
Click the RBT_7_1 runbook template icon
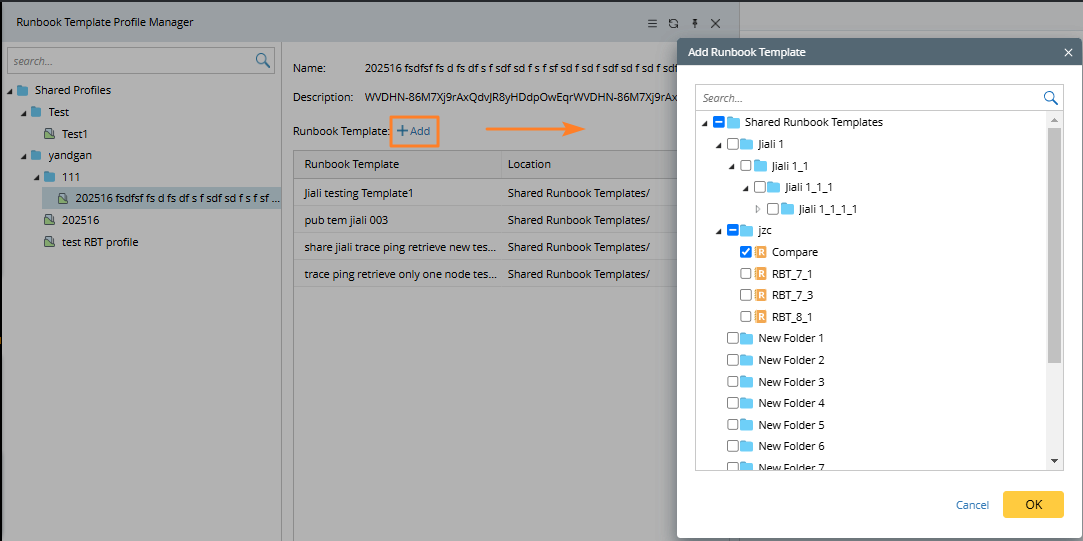pos(760,274)
